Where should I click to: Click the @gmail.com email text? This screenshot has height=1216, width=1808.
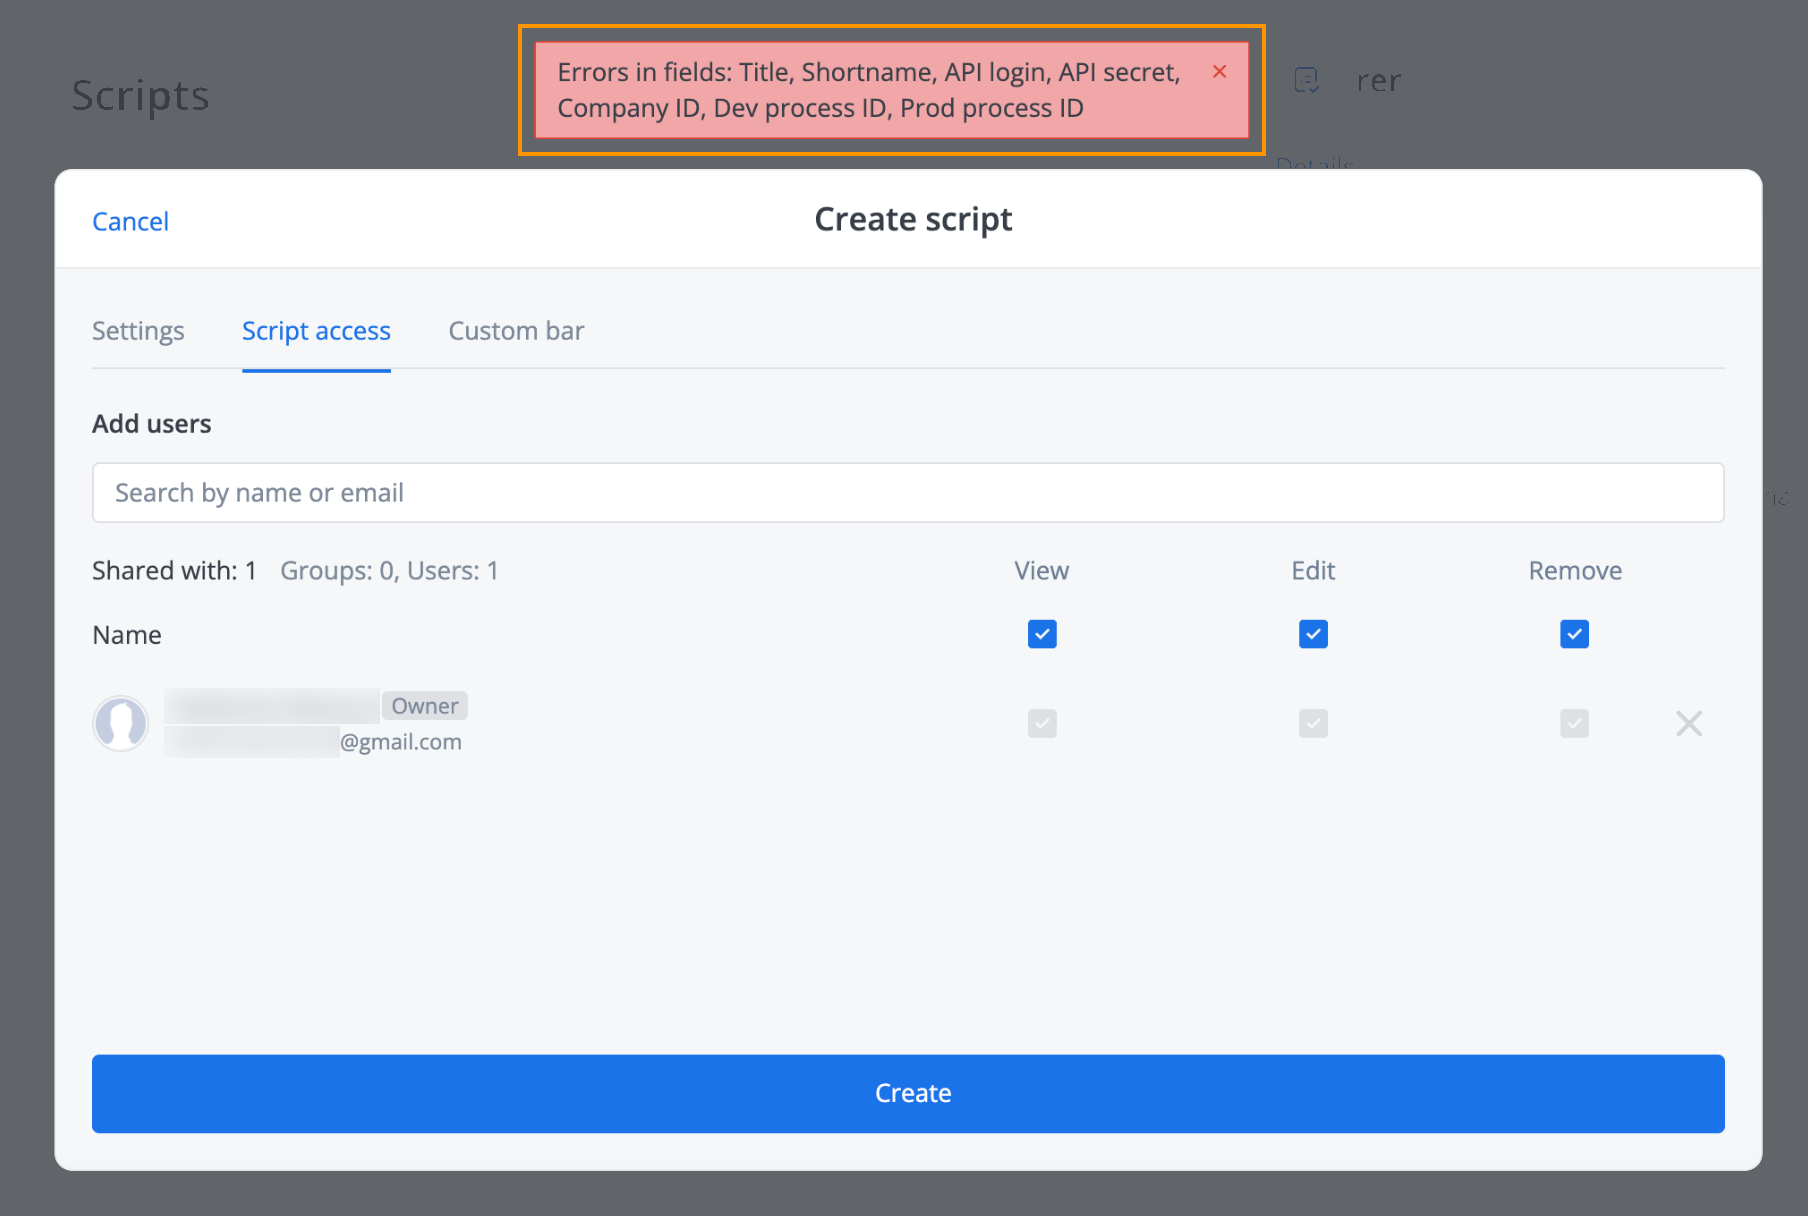pos(401,742)
